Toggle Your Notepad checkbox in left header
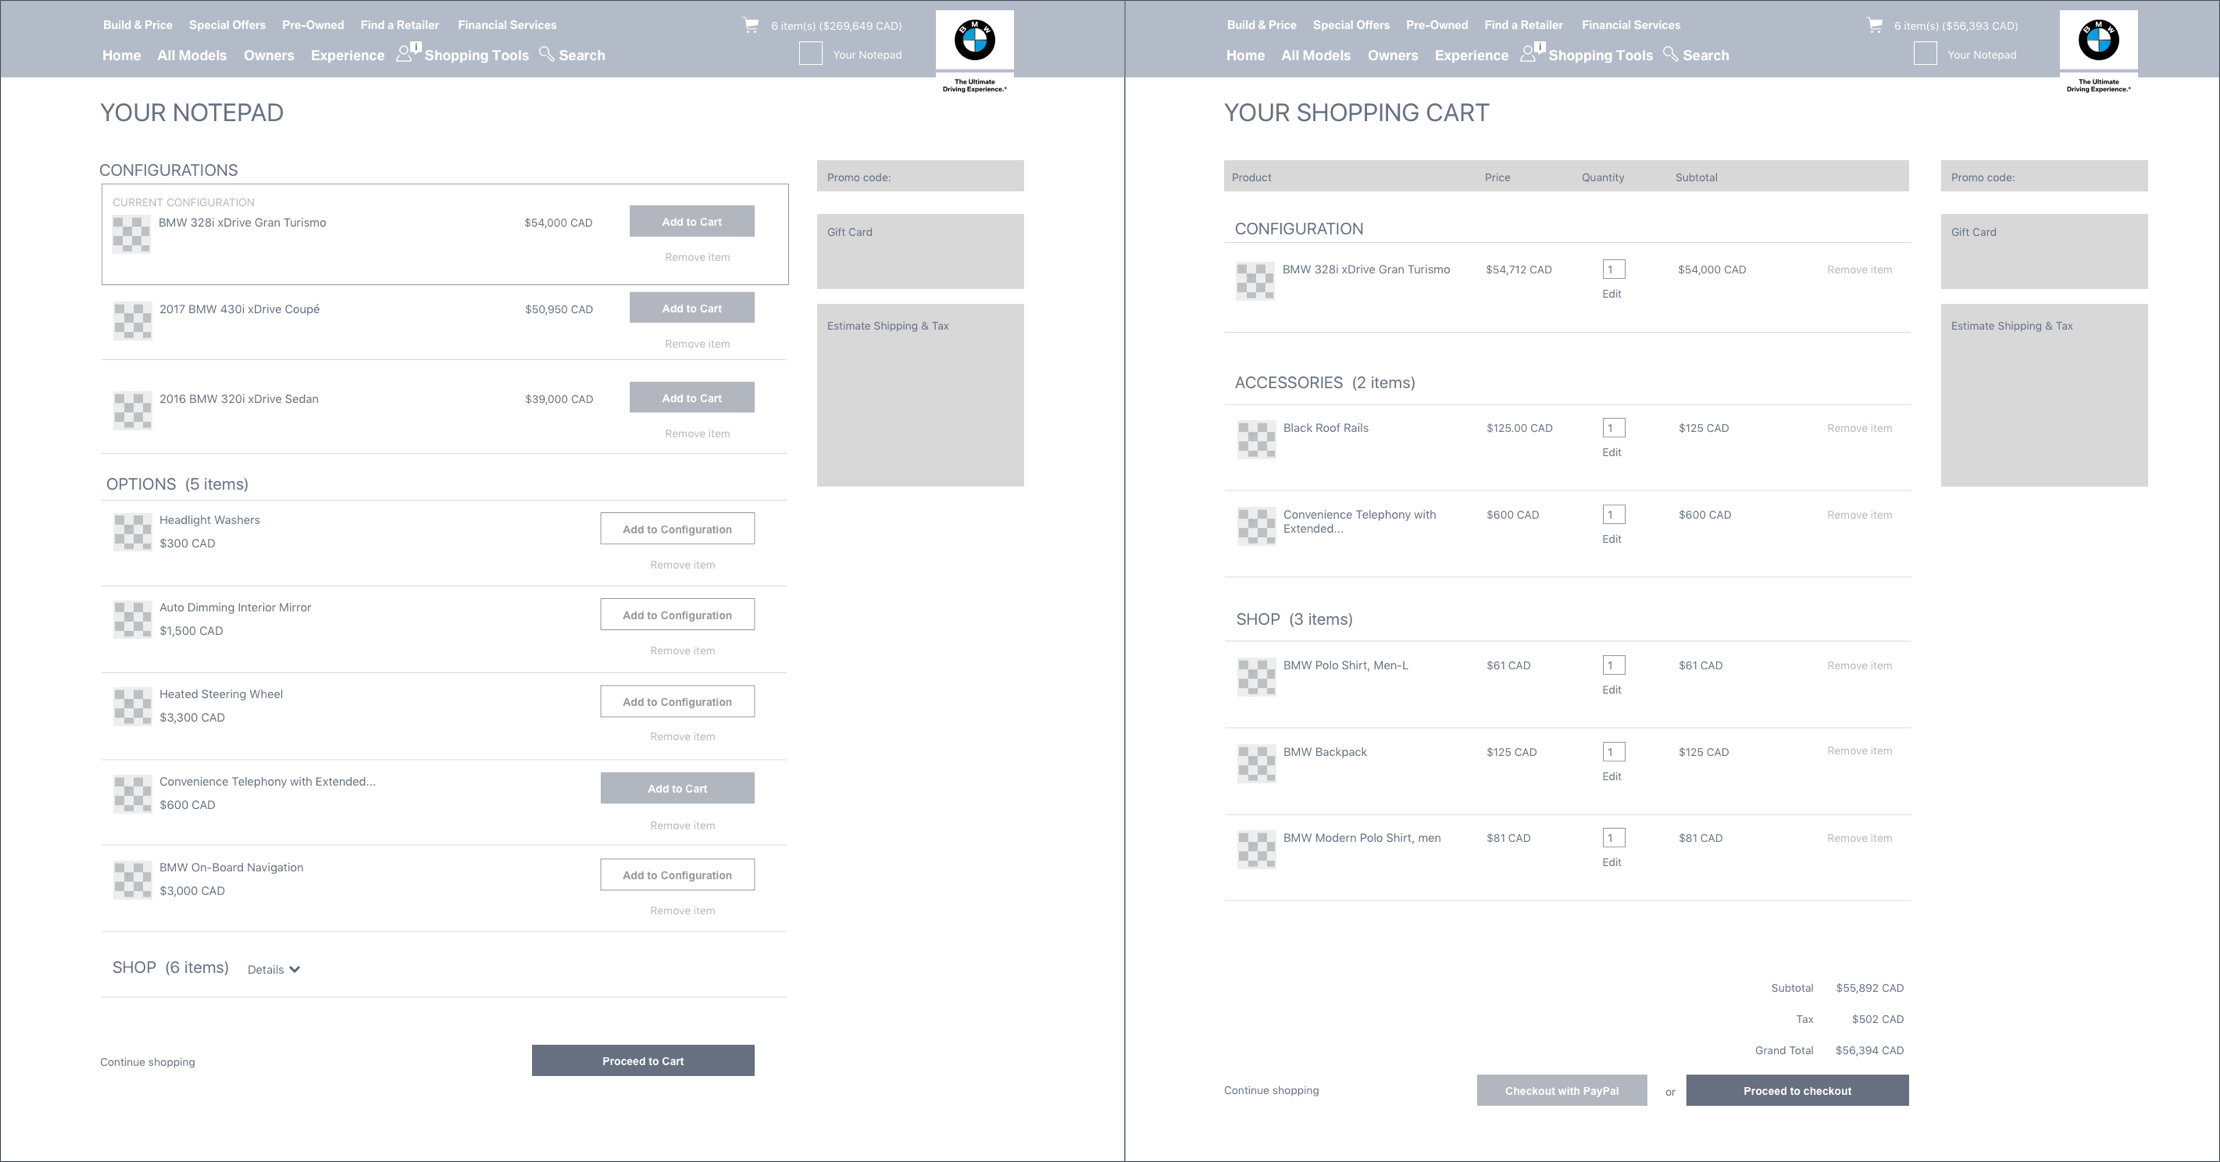The width and height of the screenshot is (2220, 1162). point(811,54)
